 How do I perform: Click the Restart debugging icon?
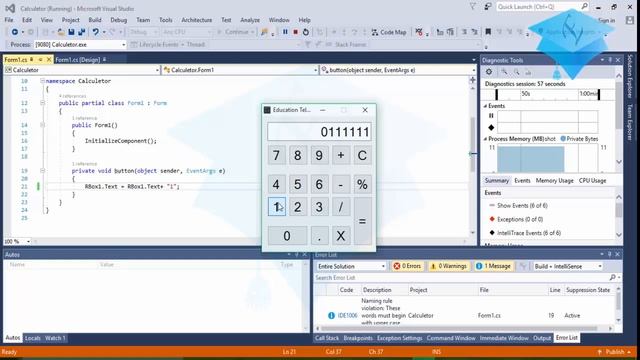click(x=306, y=32)
